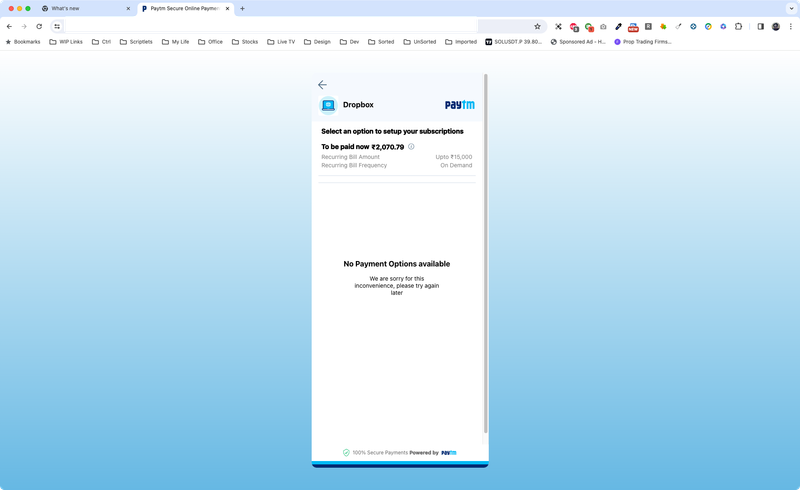Go back using the Paytm page back arrow
The image size is (800, 490).
[x=322, y=85]
